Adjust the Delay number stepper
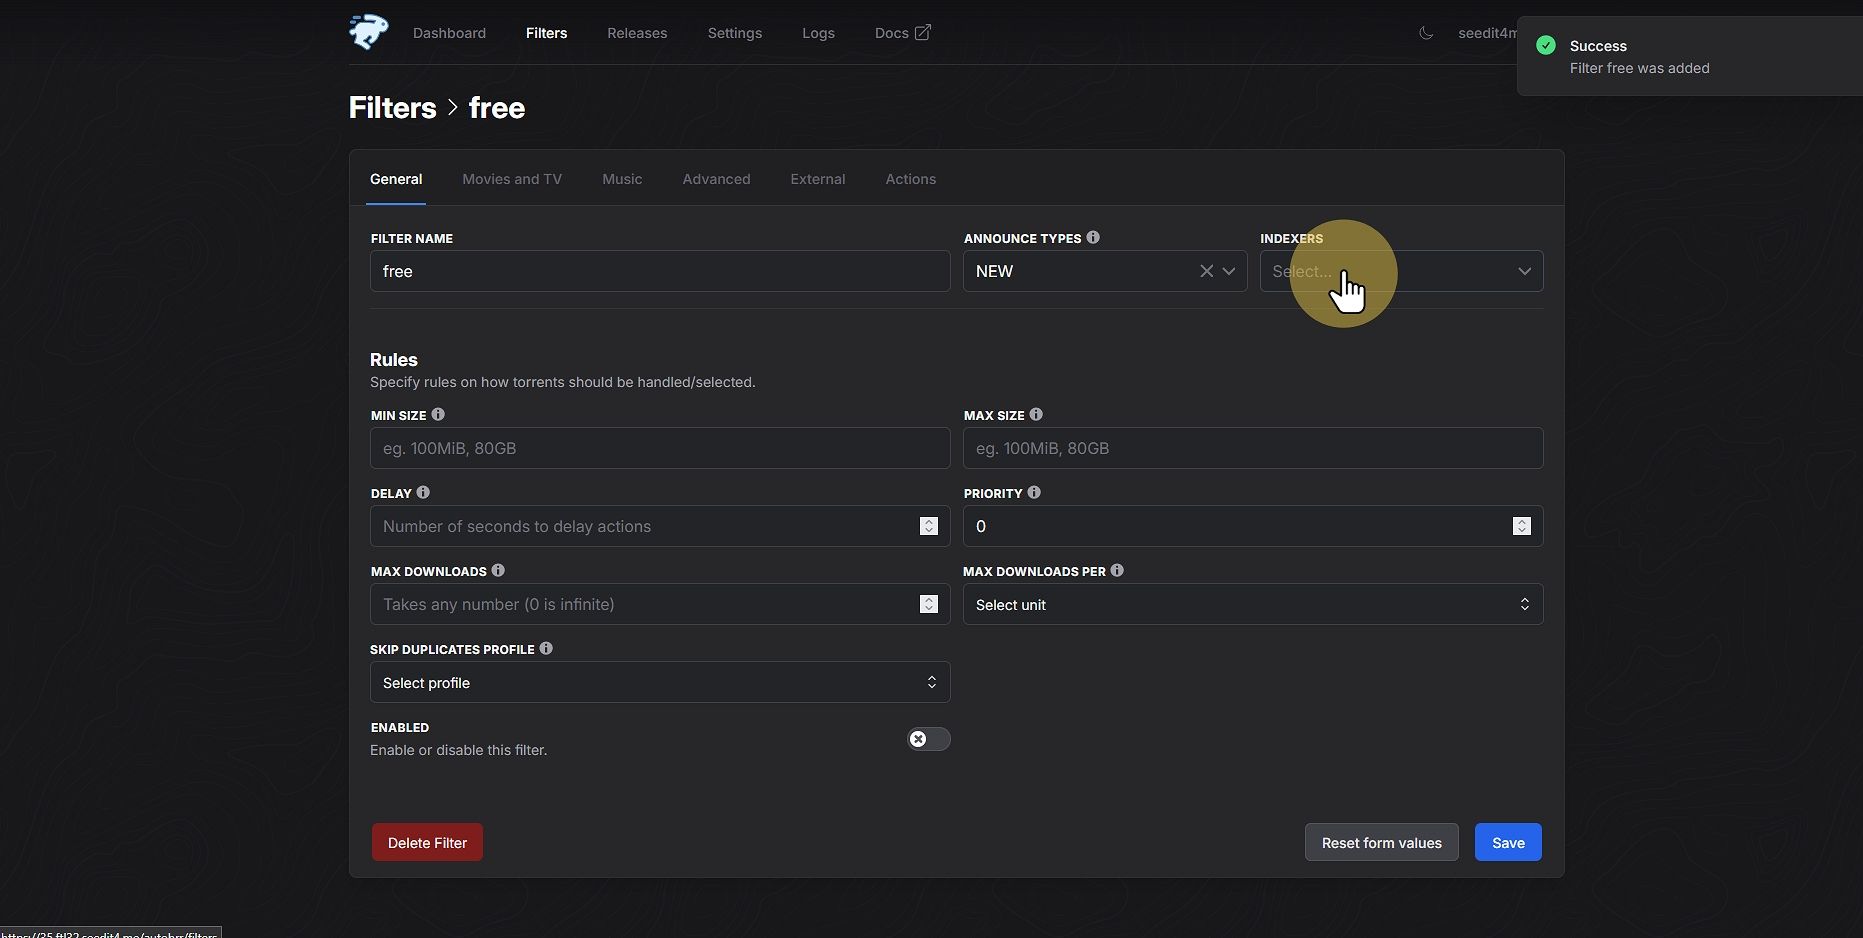1863x938 pixels. click(x=929, y=526)
